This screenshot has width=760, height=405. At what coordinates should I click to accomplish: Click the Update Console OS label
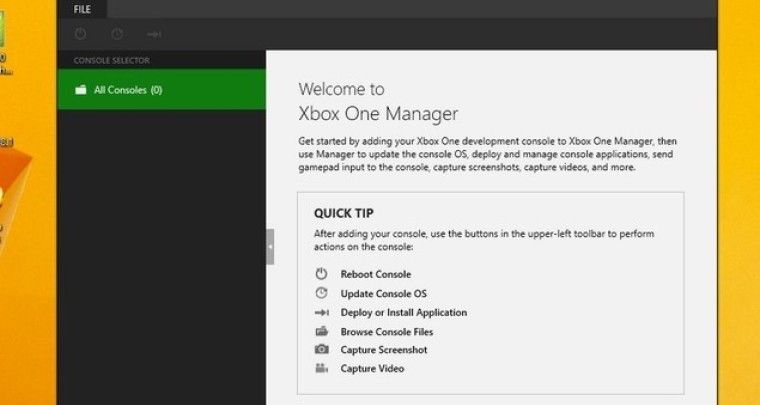coord(383,293)
